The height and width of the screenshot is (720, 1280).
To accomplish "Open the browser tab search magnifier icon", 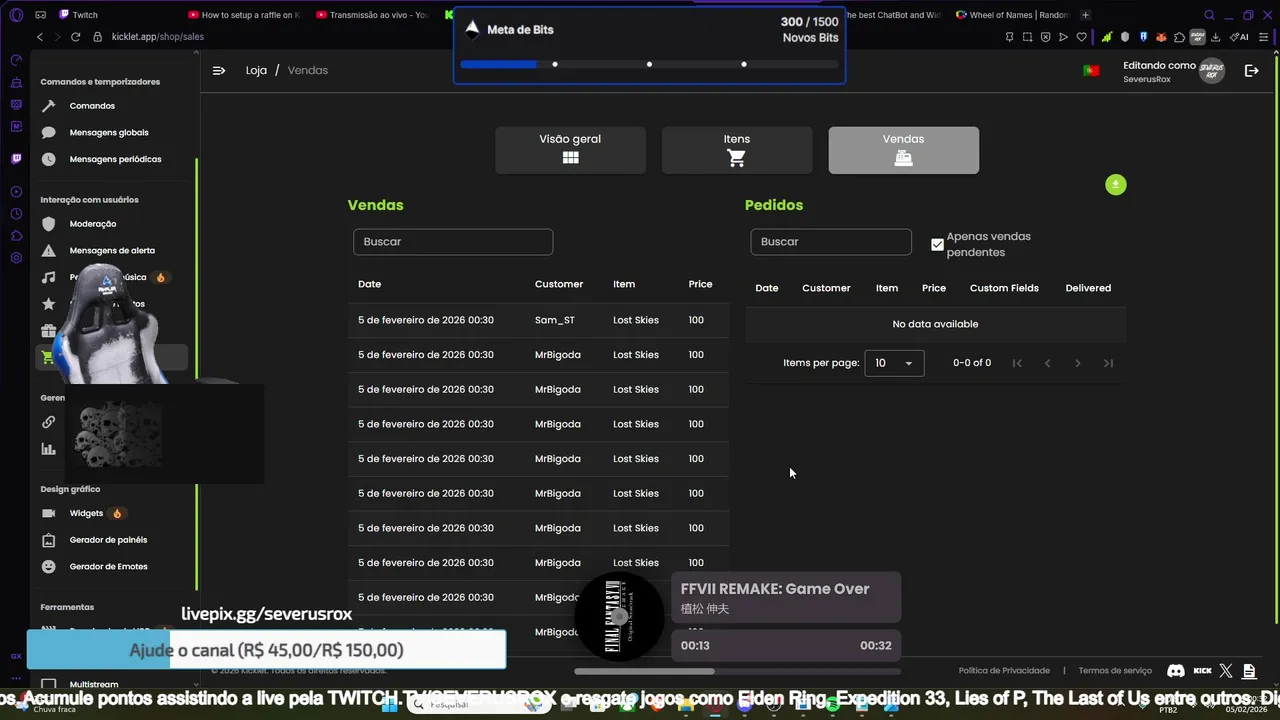I will point(1209,15).
